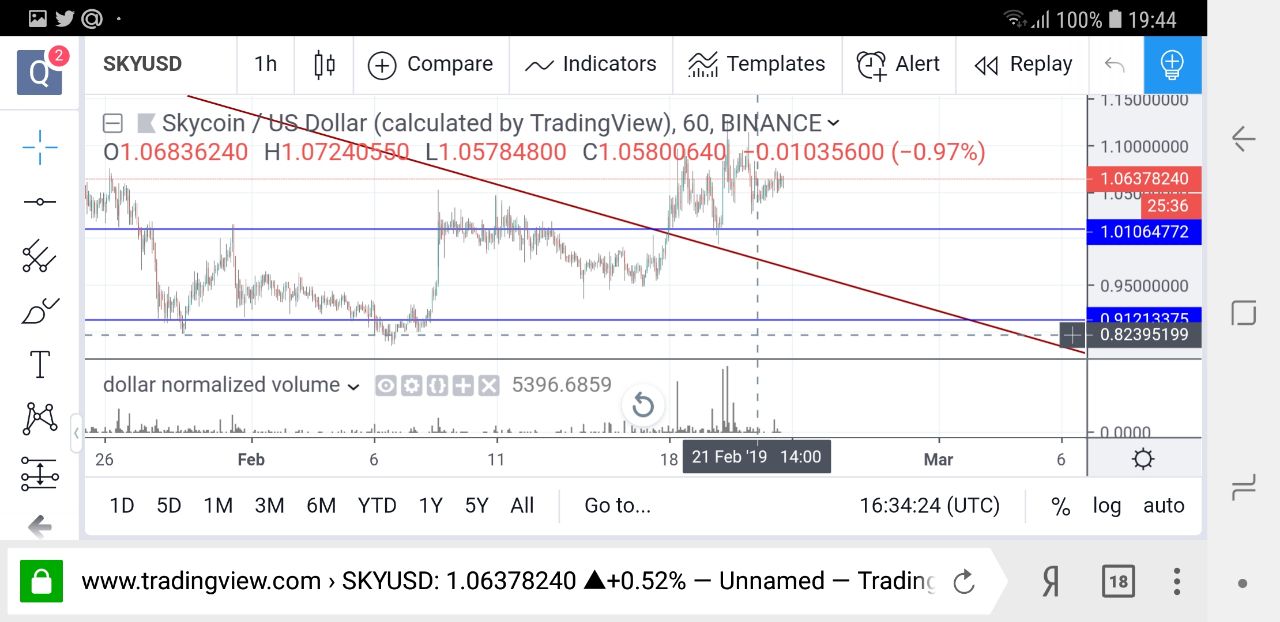This screenshot has width=1280, height=622.
Task: Open the pitchfork drawing tools
Action: (x=40, y=256)
